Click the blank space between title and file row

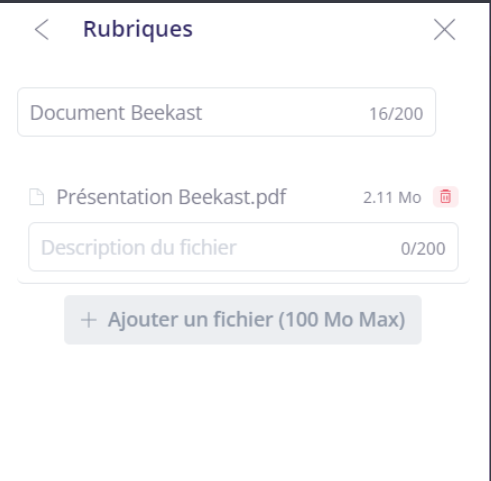tap(243, 160)
